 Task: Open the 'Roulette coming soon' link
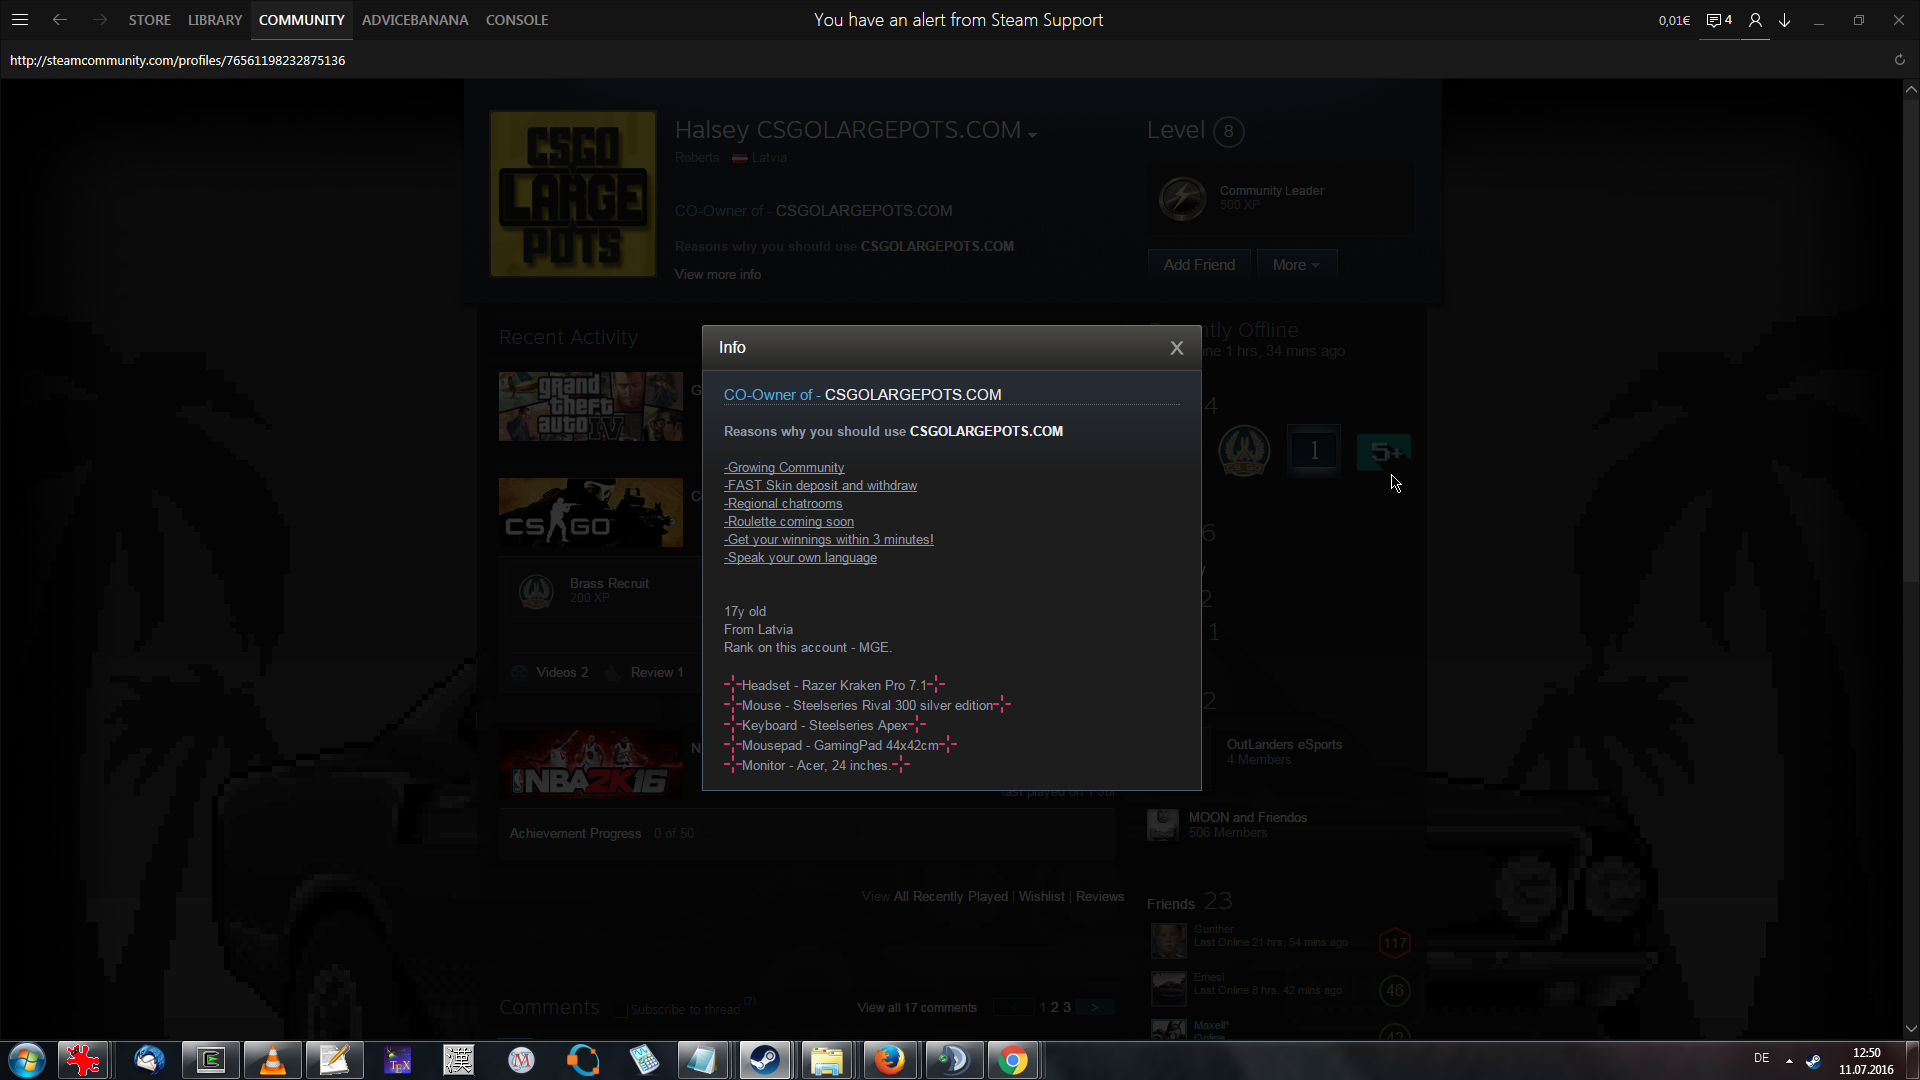790,522
